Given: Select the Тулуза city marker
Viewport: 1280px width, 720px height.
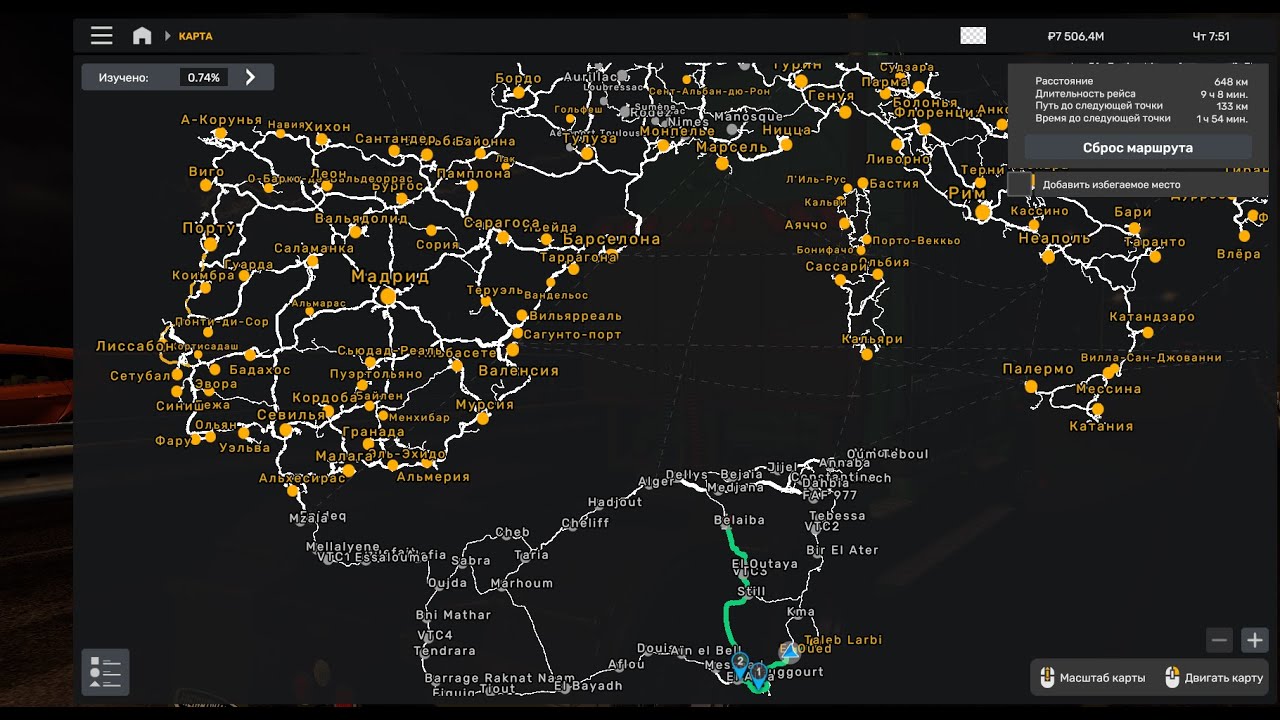Looking at the screenshot, I should pos(585,153).
